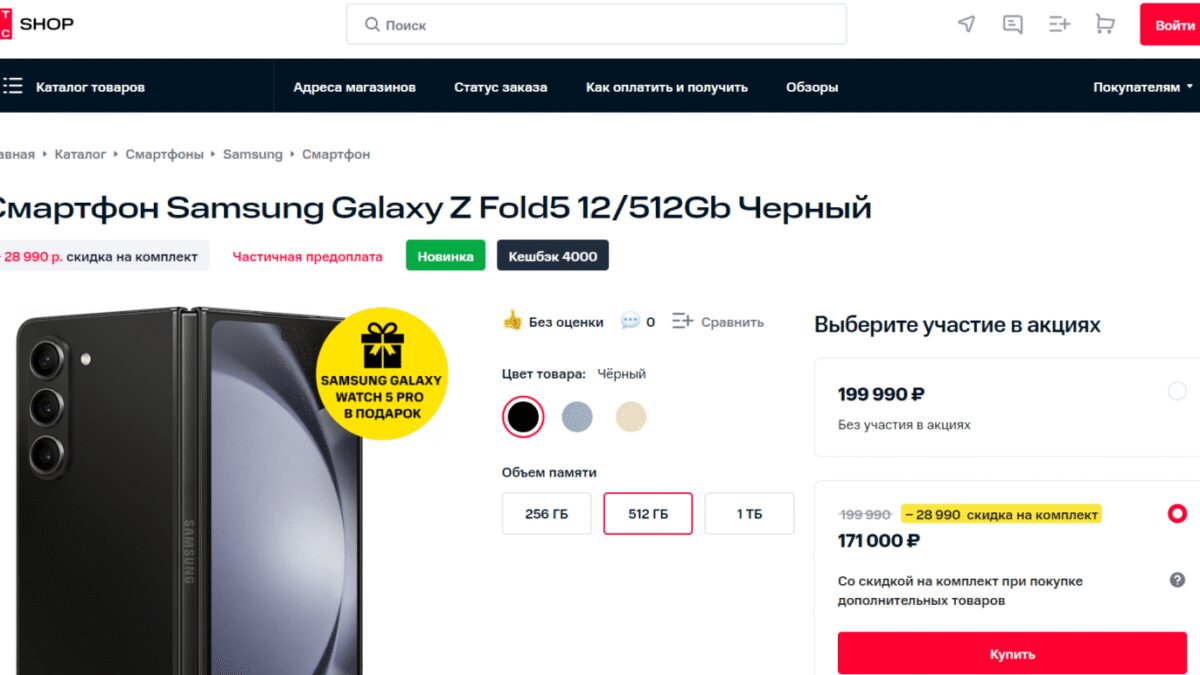Image resolution: width=1200 pixels, height=675 pixels.
Task: Choose the 256 ГБ memory option
Action: (x=546, y=514)
